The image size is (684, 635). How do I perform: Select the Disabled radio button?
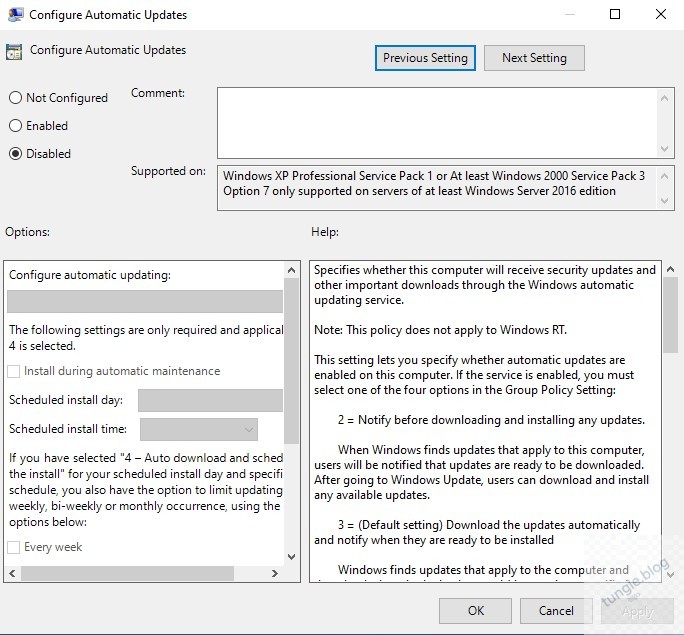[15, 154]
